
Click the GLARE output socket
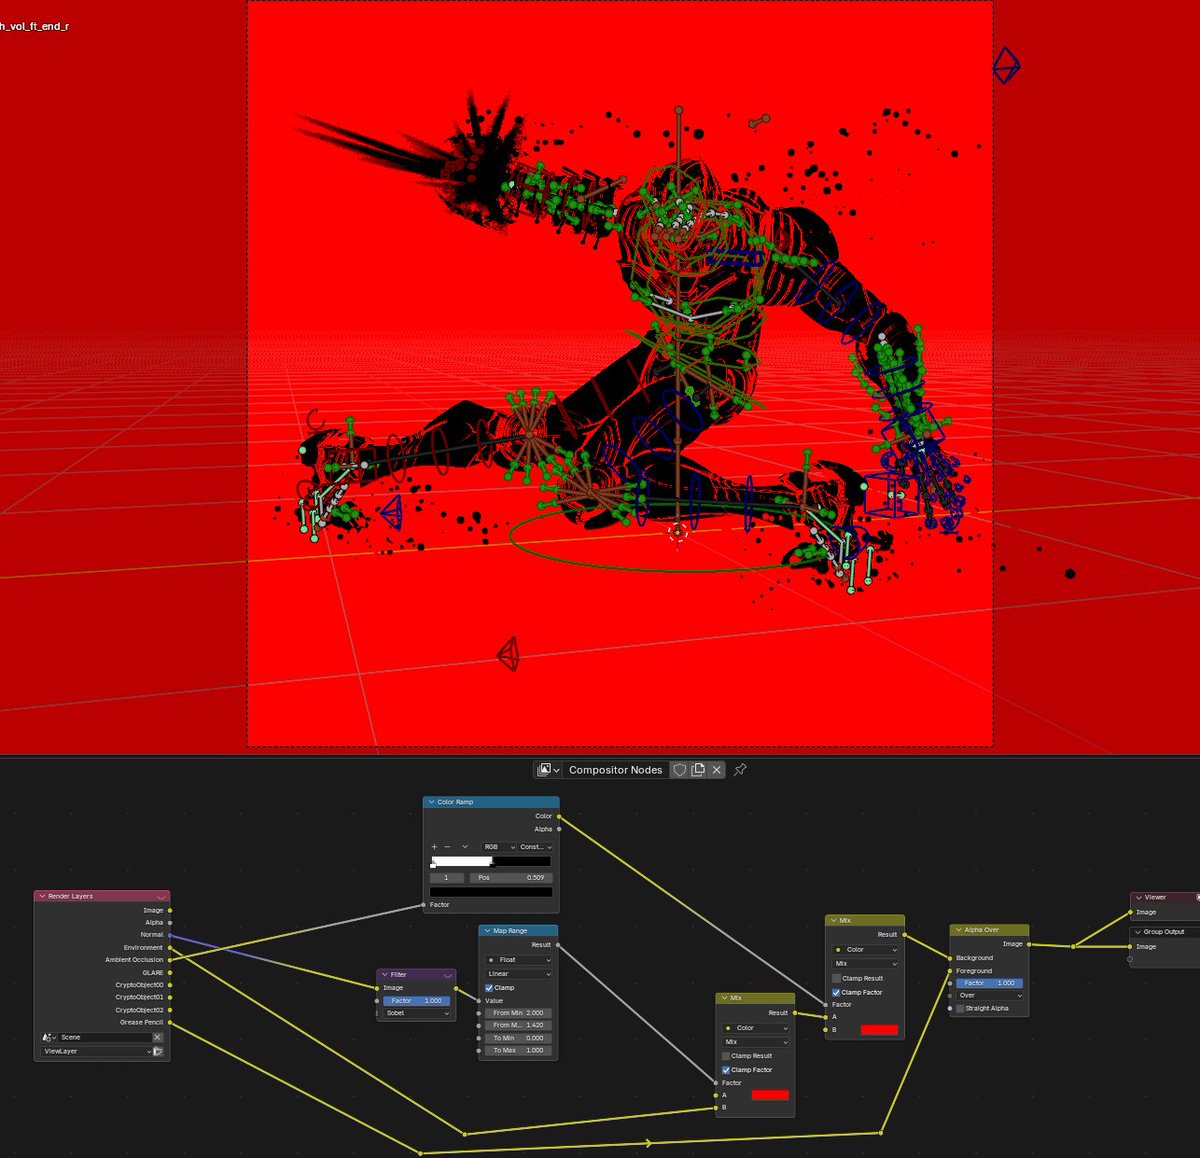click(x=170, y=972)
